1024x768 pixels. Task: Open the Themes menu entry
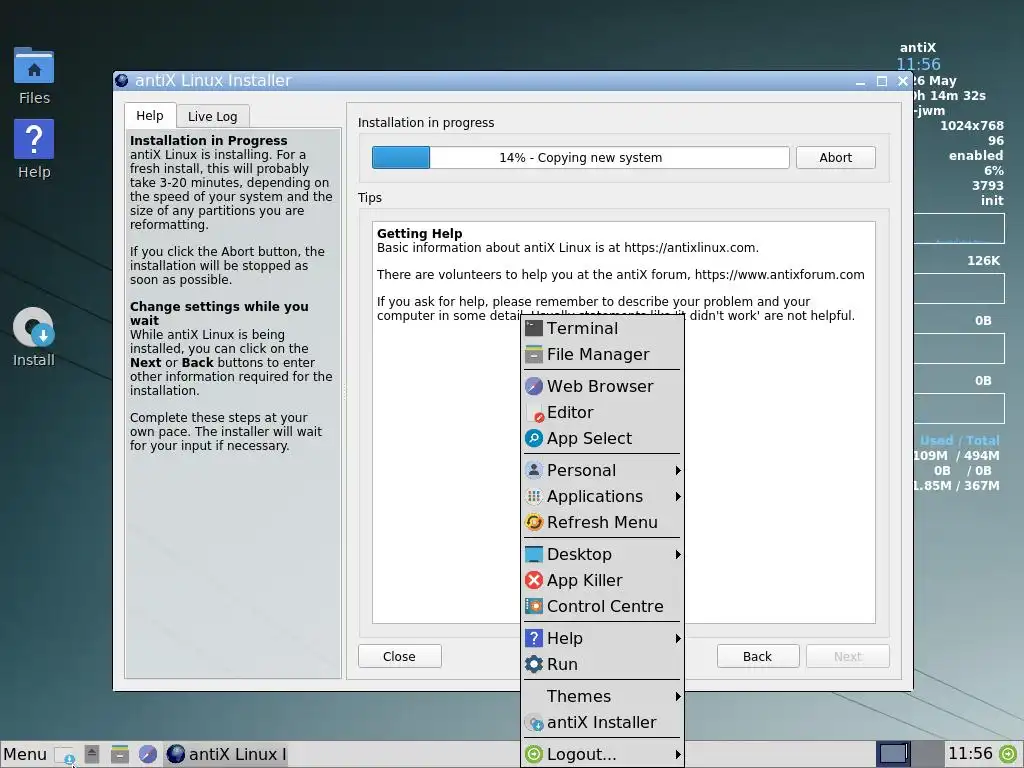(x=602, y=697)
